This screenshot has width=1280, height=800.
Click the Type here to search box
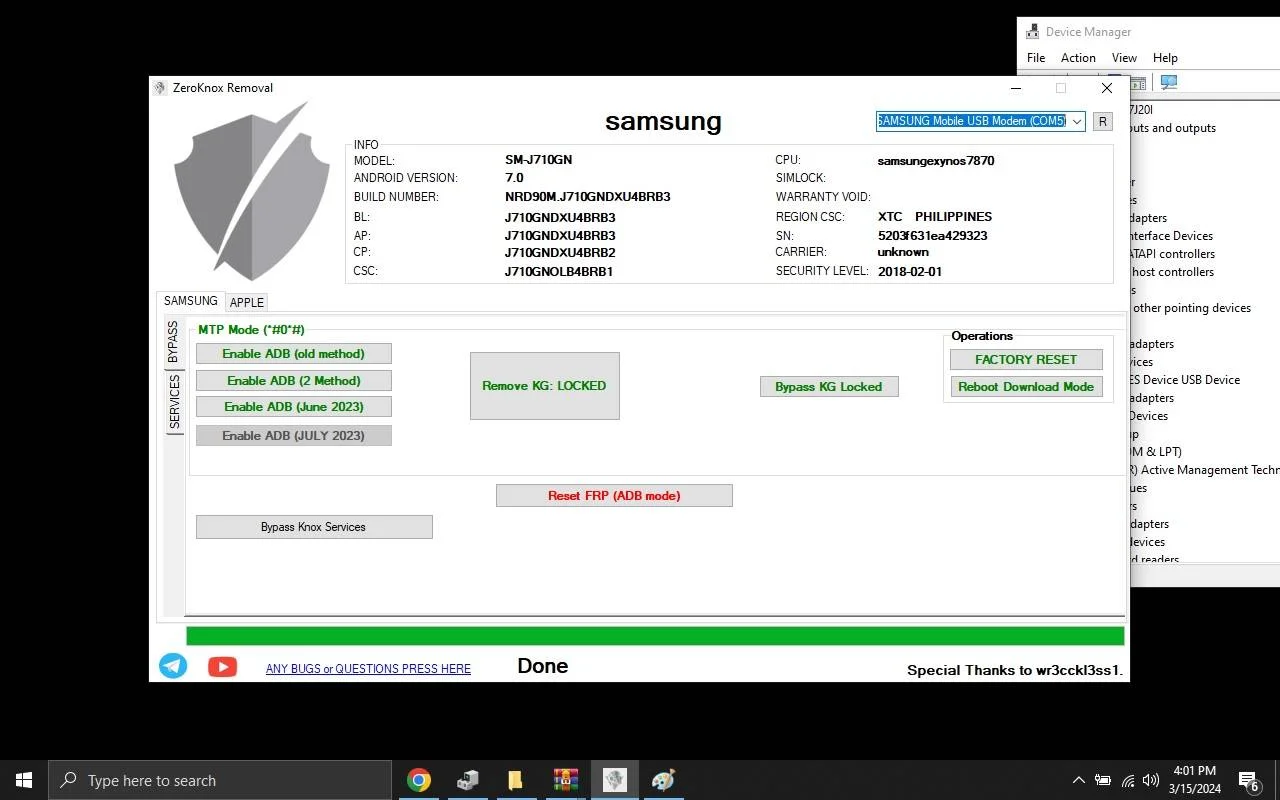[x=220, y=780]
